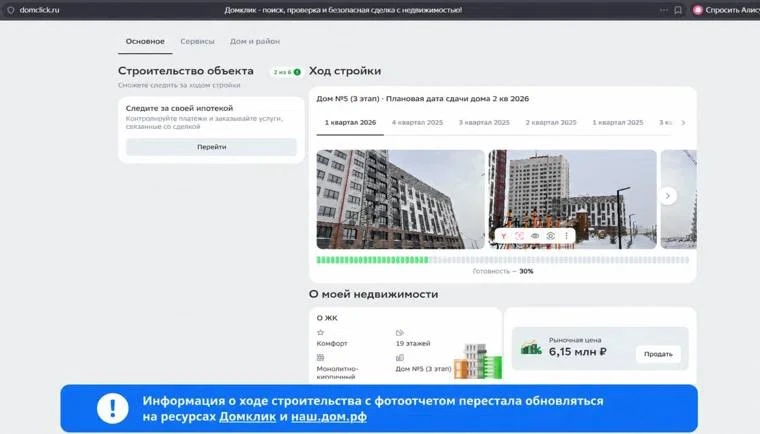Click the 'Комфорт' class label
The image size is (760, 434).
pos(332,343)
